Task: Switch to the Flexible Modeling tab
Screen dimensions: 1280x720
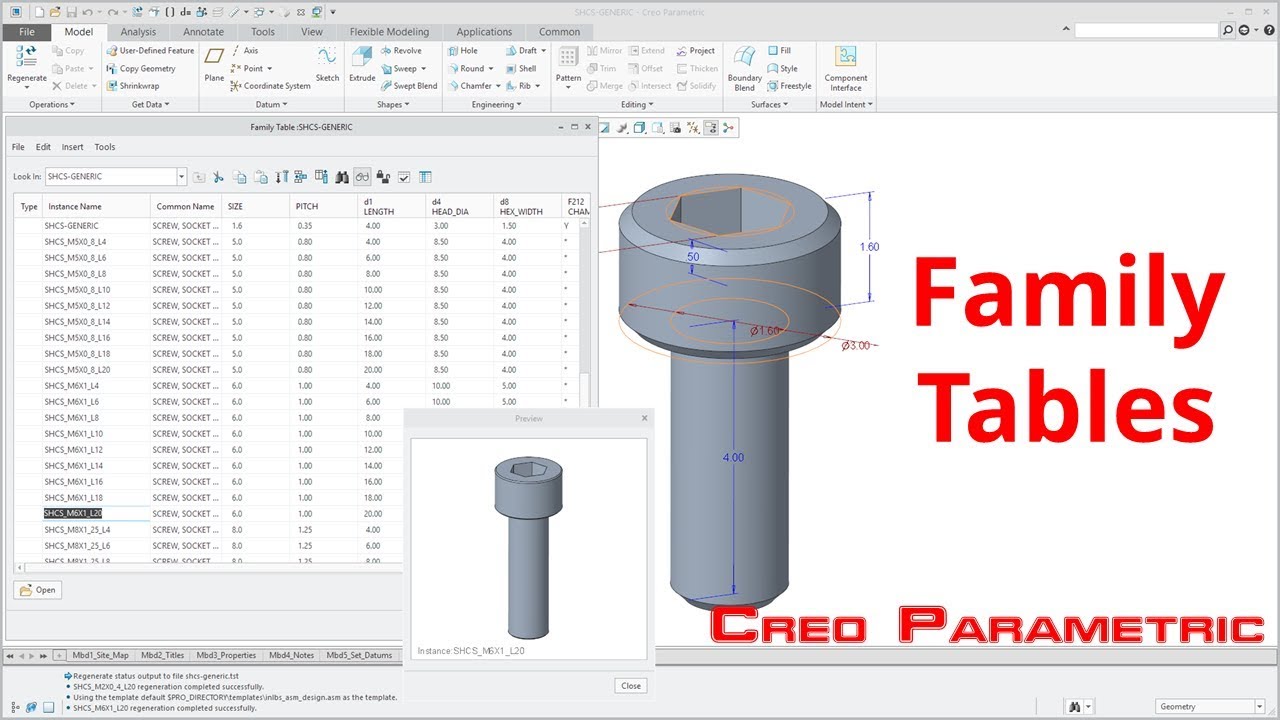Action: 389,32
